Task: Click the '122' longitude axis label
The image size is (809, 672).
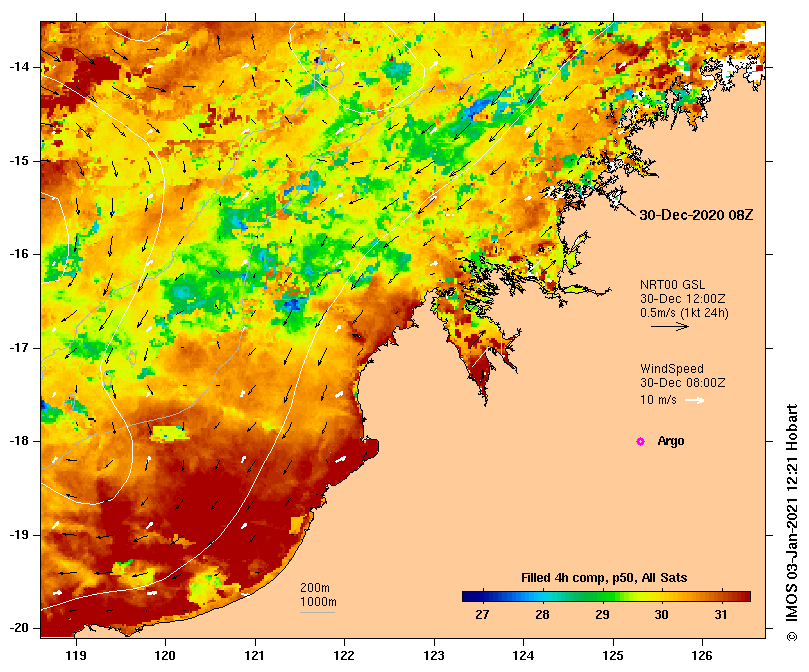Action: [x=344, y=656]
